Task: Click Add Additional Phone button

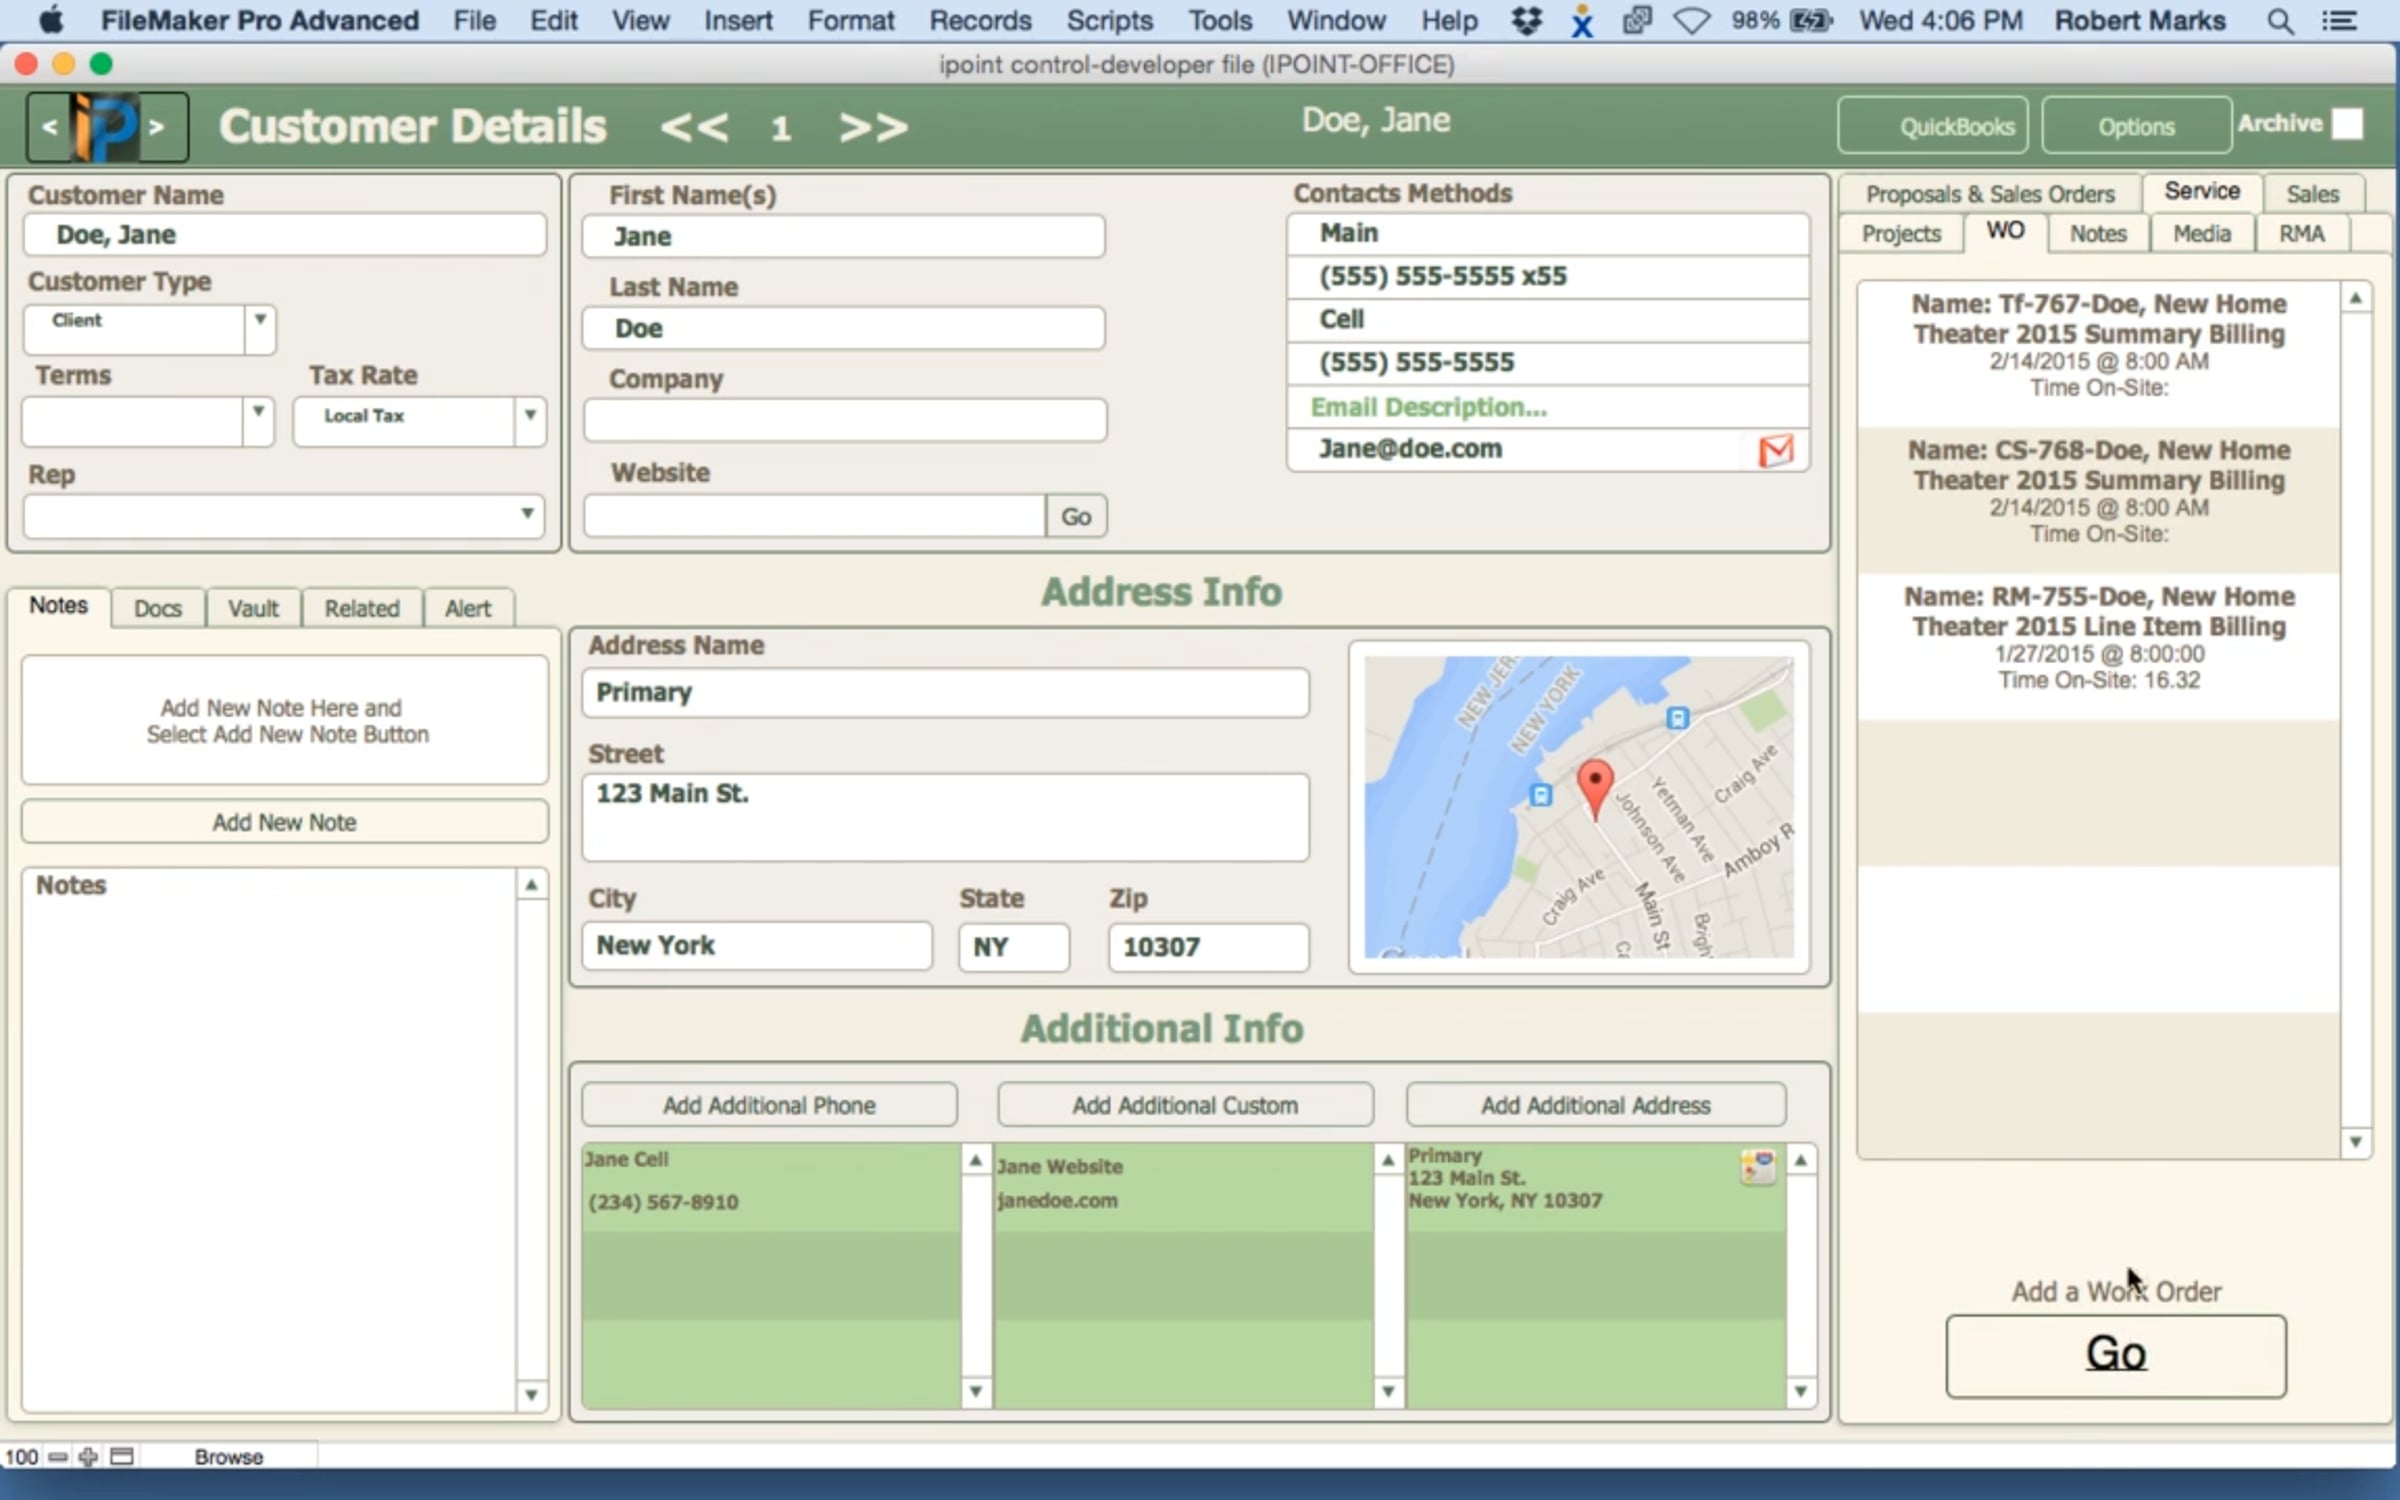Action: click(769, 1105)
